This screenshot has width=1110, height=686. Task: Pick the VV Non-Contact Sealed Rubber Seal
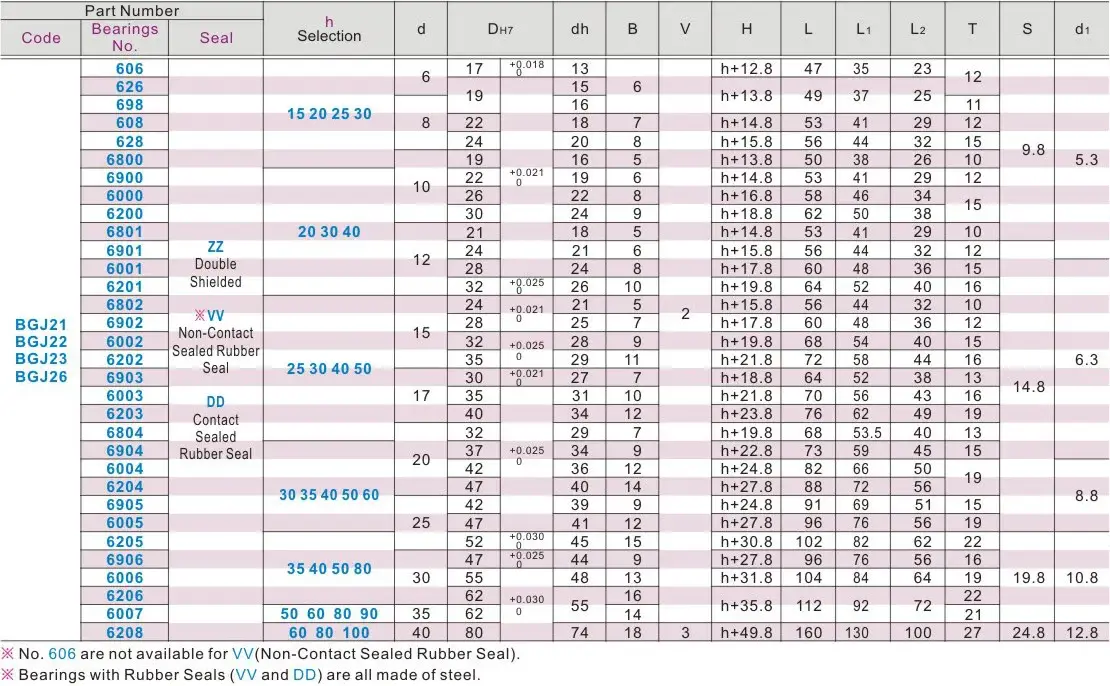coord(215,341)
